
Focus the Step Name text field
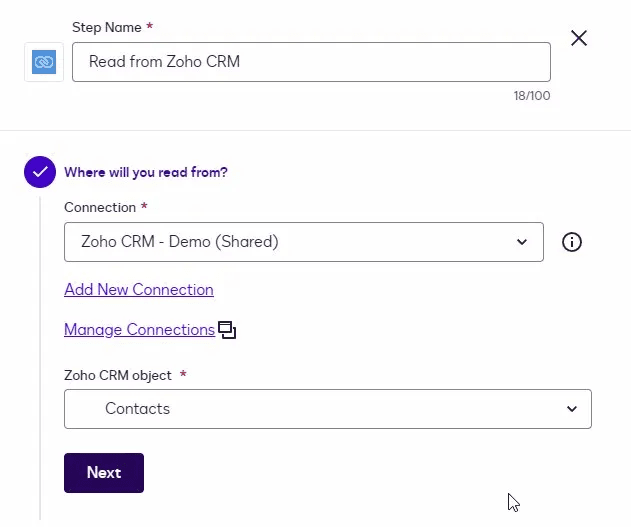(x=311, y=62)
